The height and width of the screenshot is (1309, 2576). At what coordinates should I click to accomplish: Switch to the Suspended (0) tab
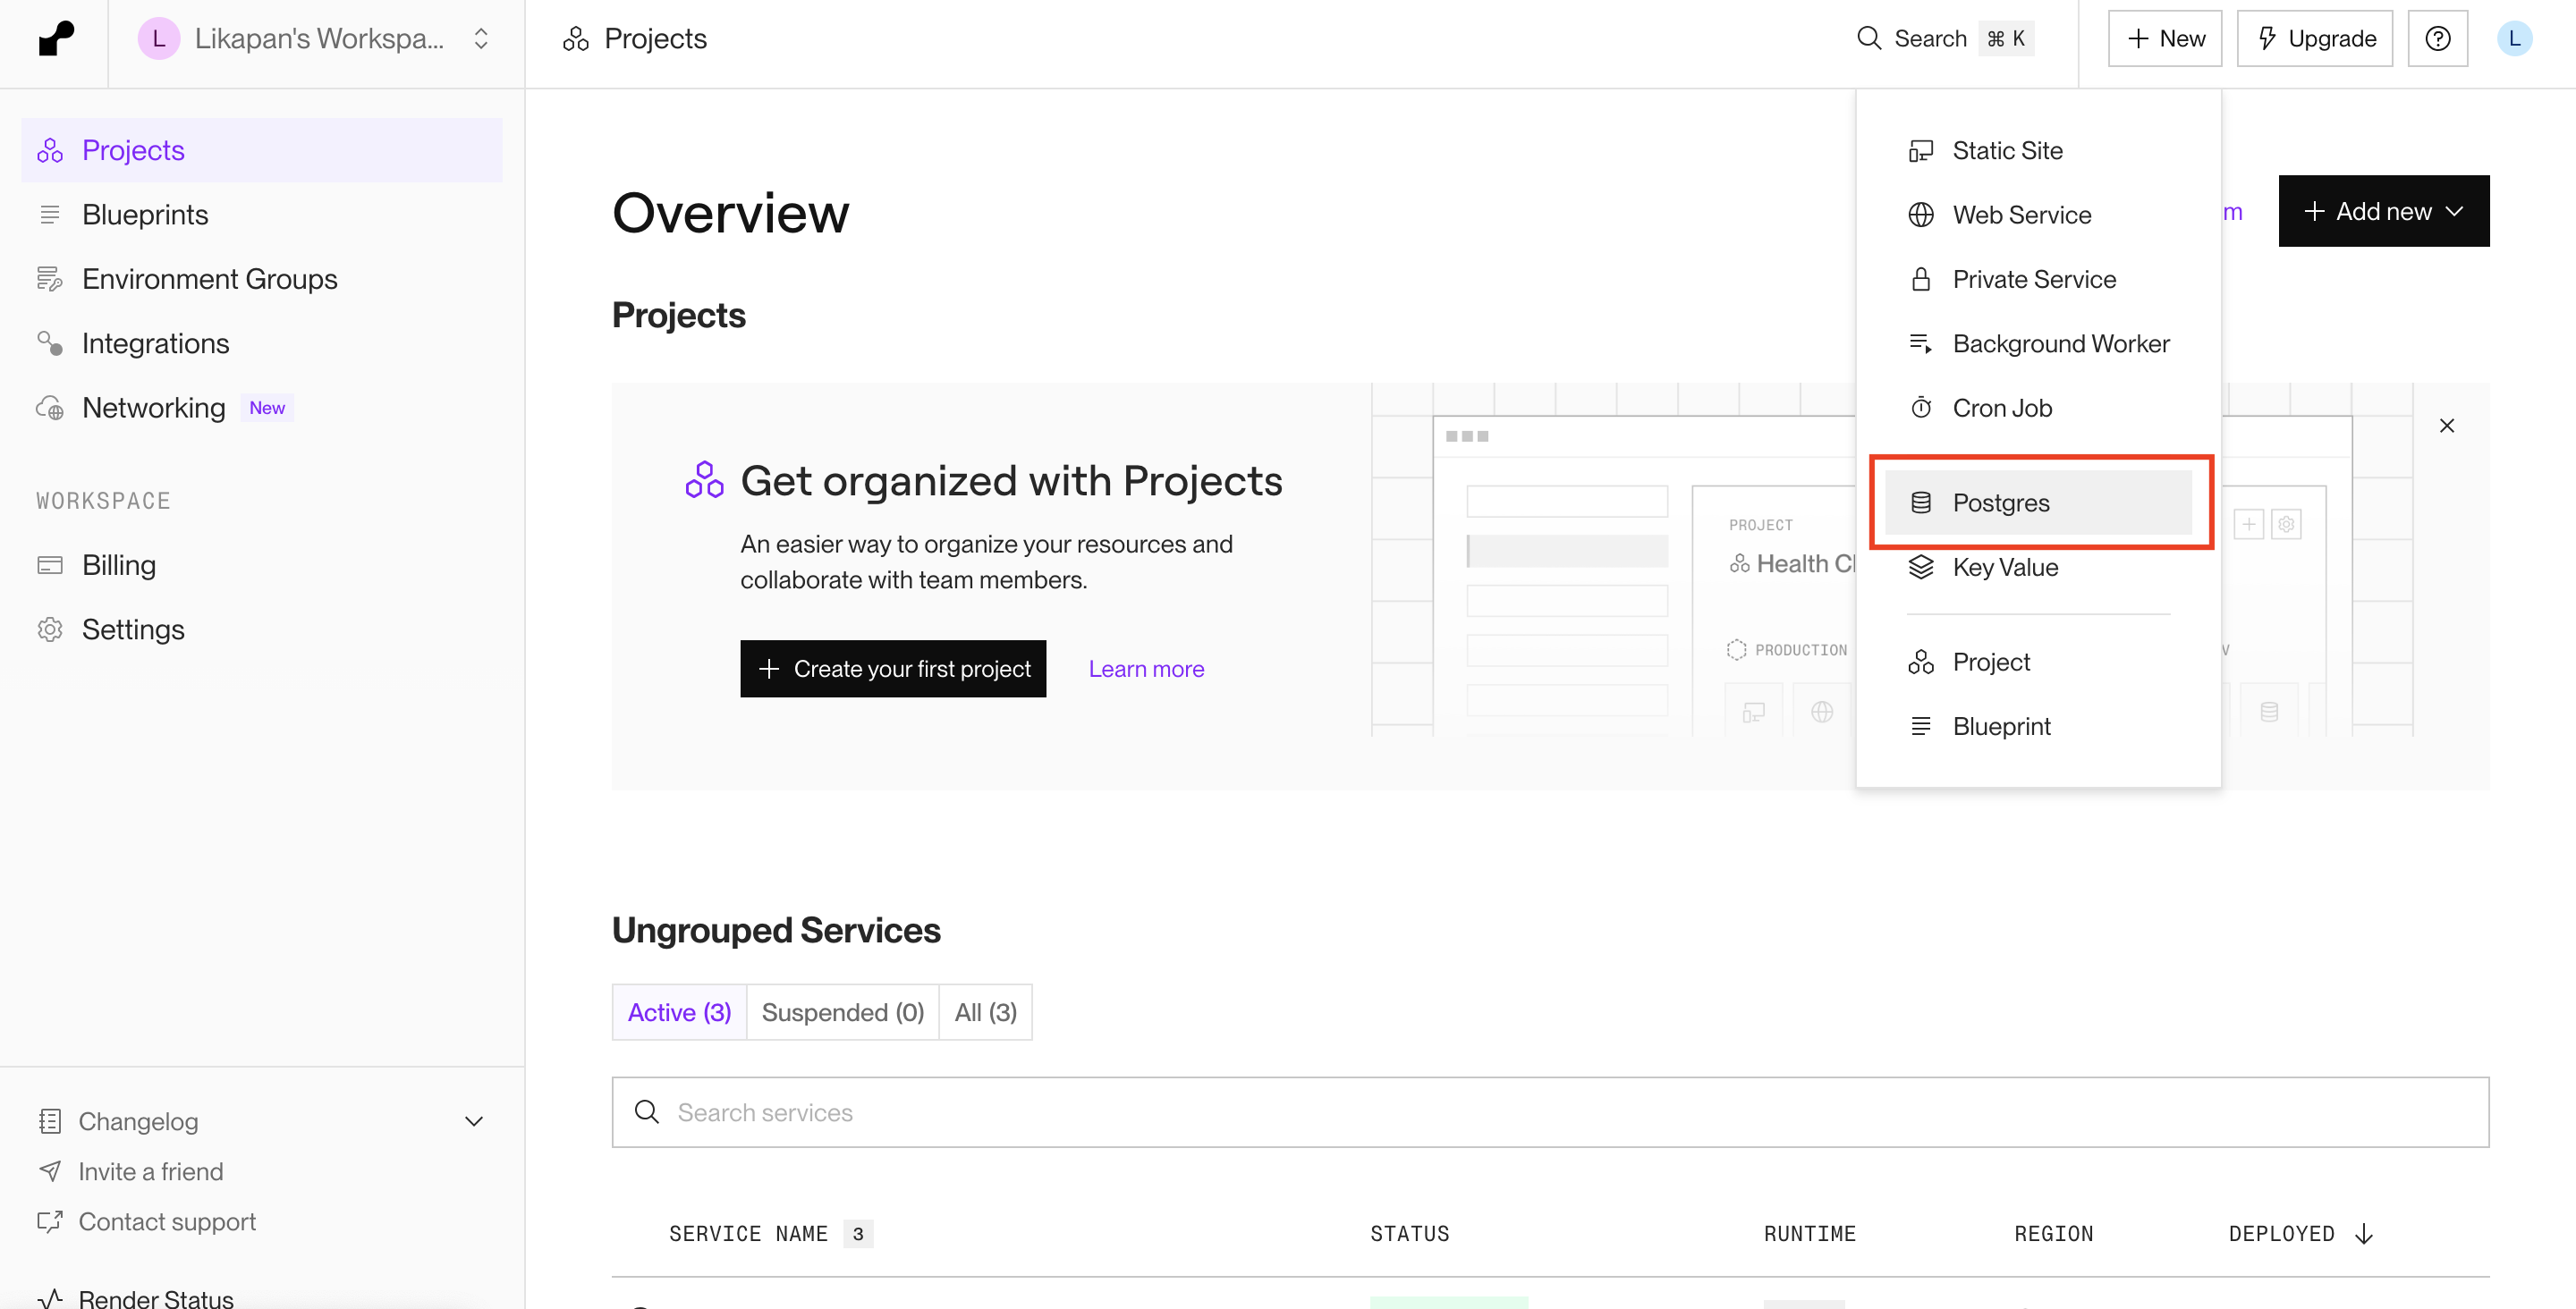point(842,1012)
